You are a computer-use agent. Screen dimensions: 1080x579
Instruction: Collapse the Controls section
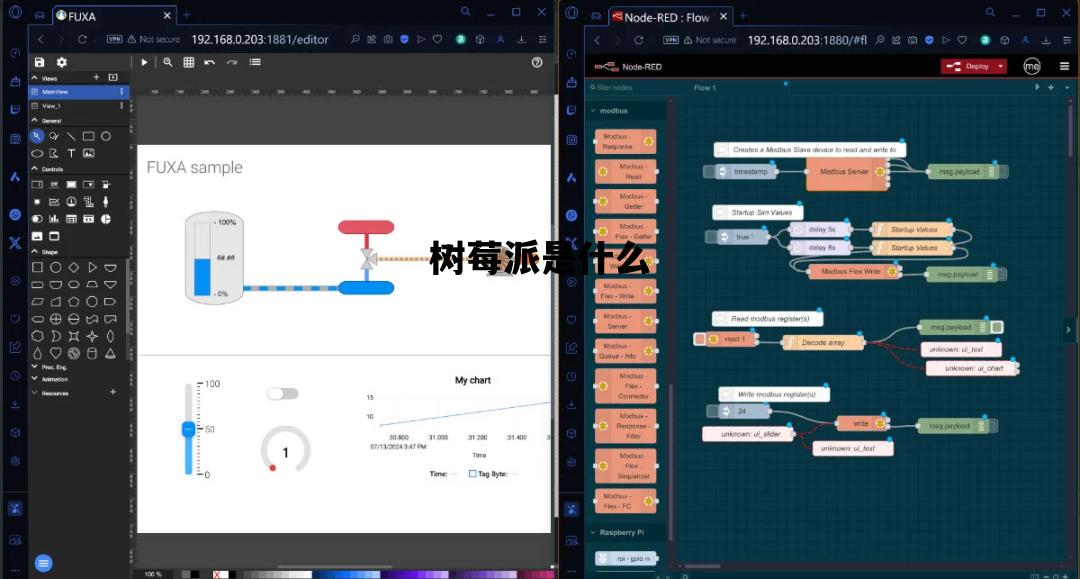(x=34, y=169)
